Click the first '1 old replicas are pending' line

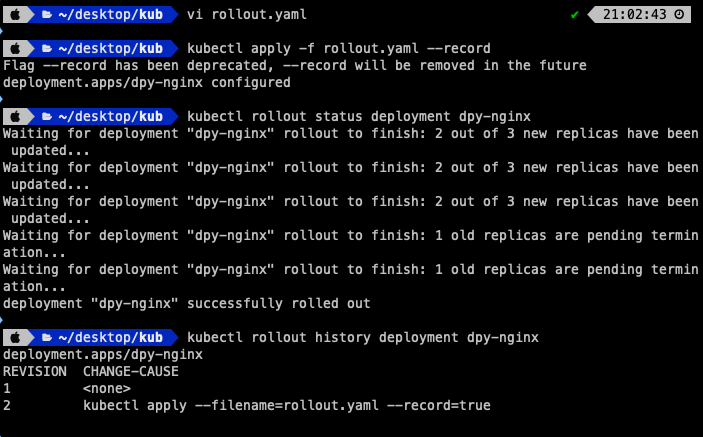tap(351, 244)
